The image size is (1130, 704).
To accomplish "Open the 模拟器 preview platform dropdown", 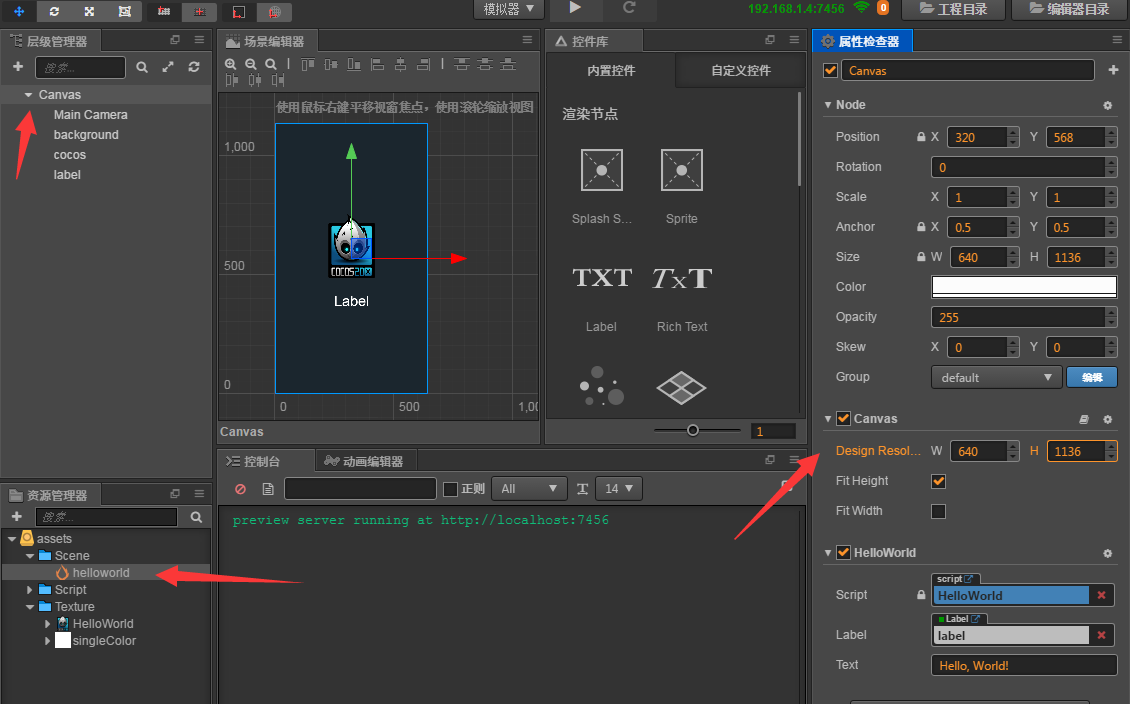I will (x=508, y=9).
